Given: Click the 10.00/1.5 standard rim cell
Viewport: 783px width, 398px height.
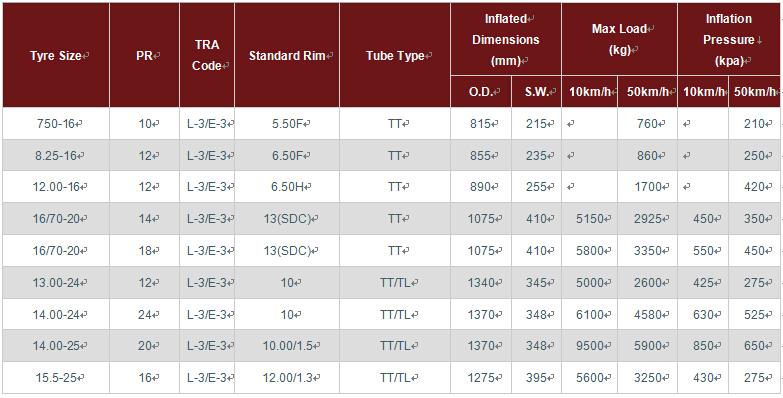Looking at the screenshot, I should pos(287,346).
